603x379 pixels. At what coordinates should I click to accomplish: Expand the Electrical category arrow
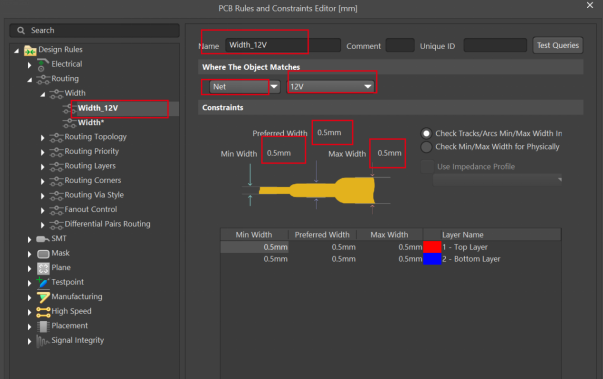pyautogui.click(x=30, y=65)
